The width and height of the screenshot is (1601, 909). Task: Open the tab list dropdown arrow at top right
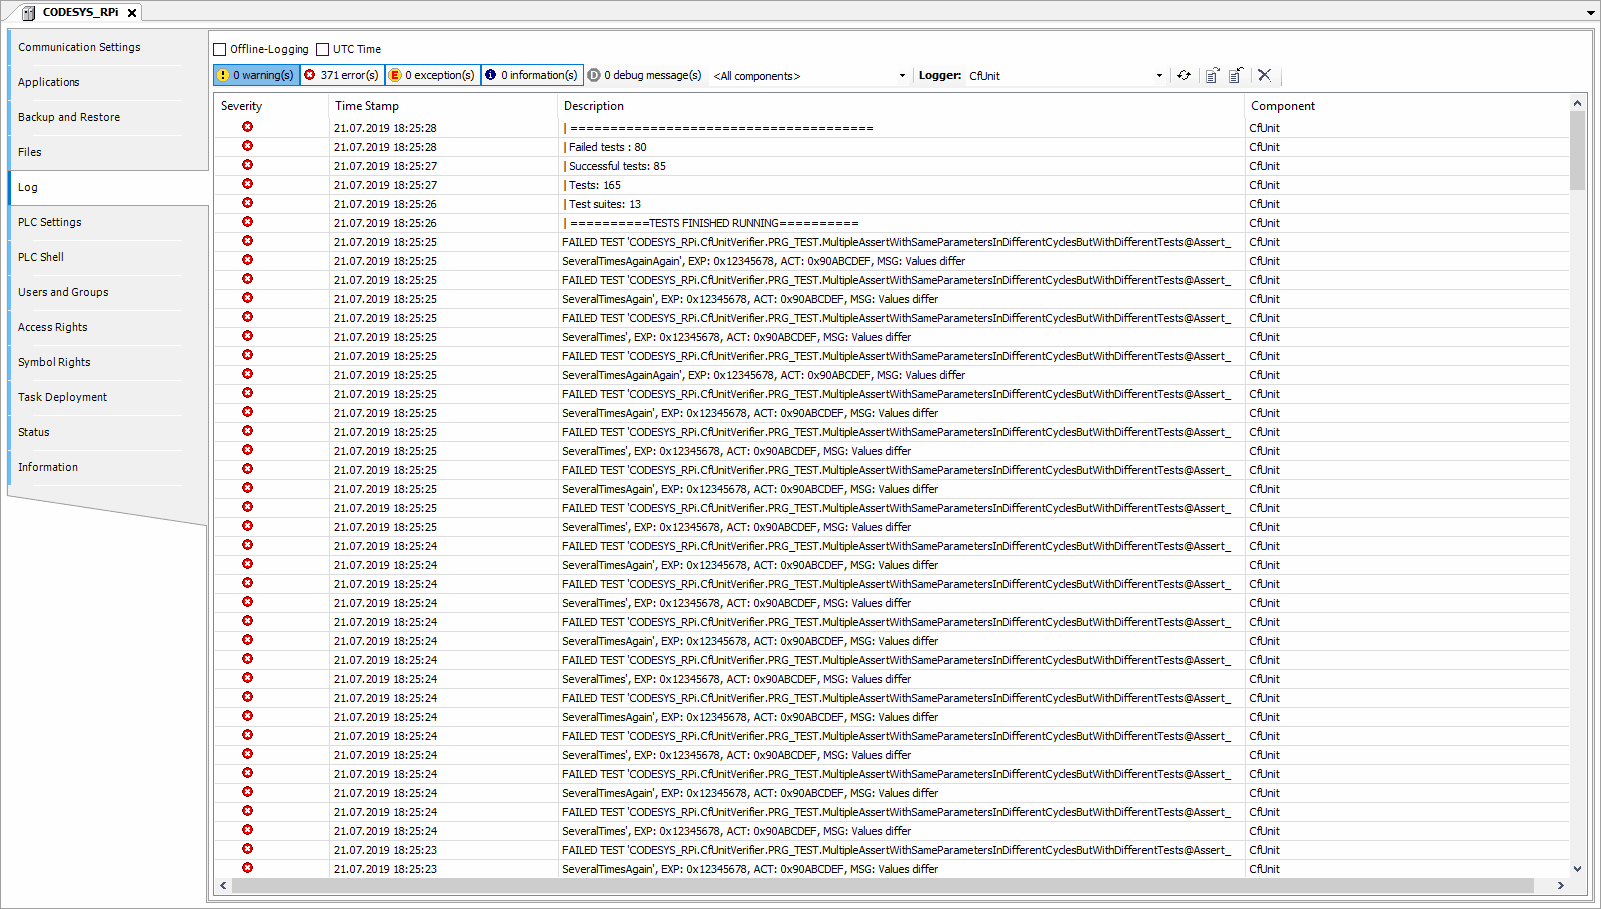pyautogui.click(x=1591, y=13)
